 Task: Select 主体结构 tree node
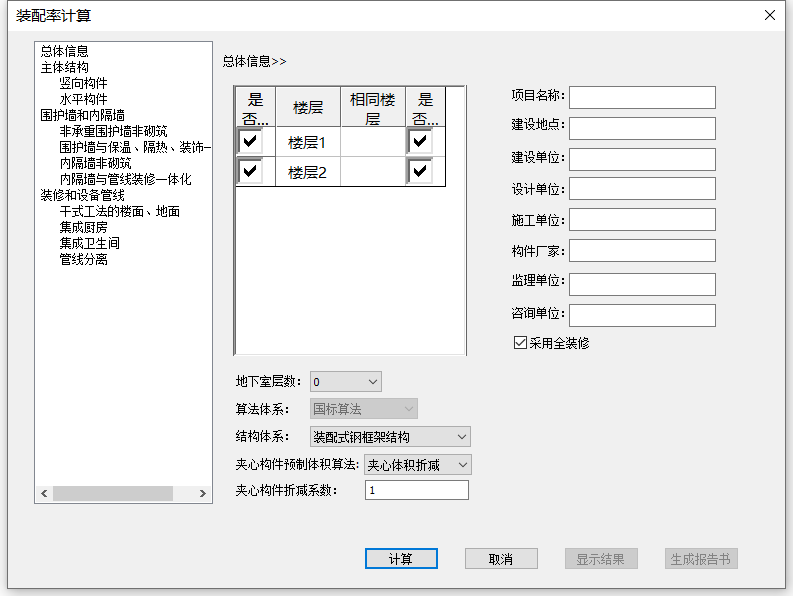(x=64, y=67)
